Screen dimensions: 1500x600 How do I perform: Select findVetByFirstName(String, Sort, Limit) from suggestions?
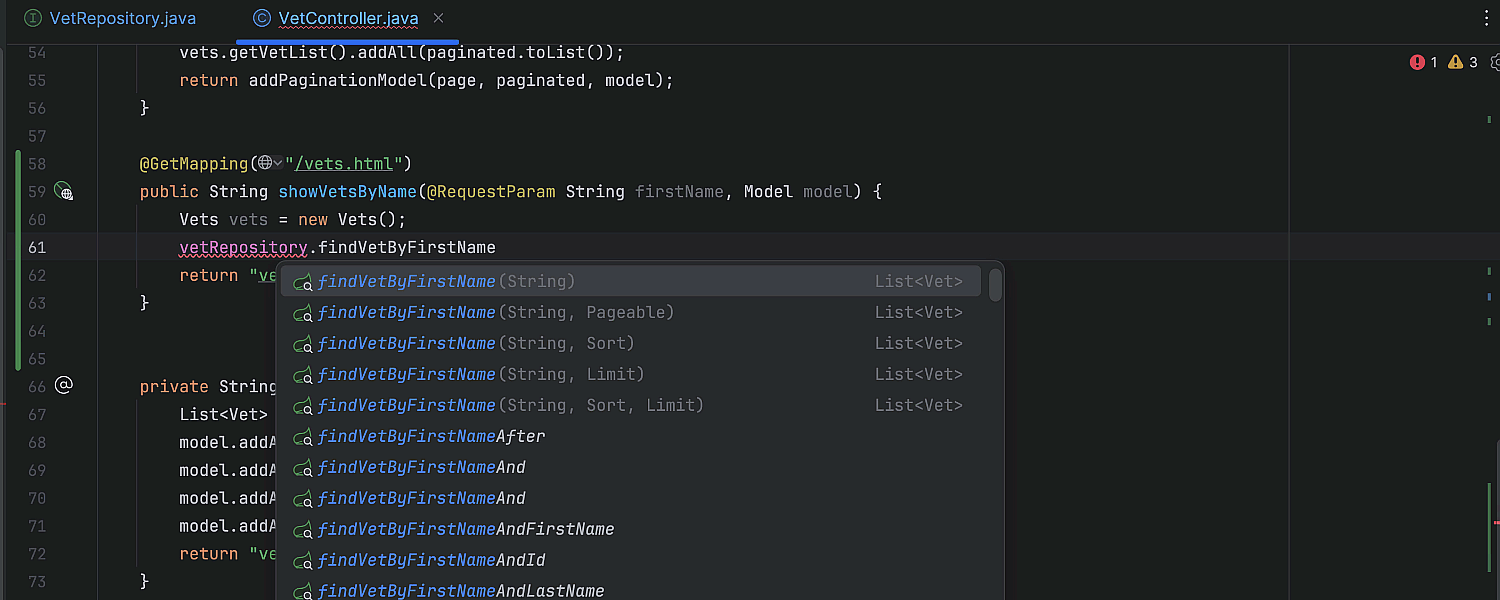point(500,405)
